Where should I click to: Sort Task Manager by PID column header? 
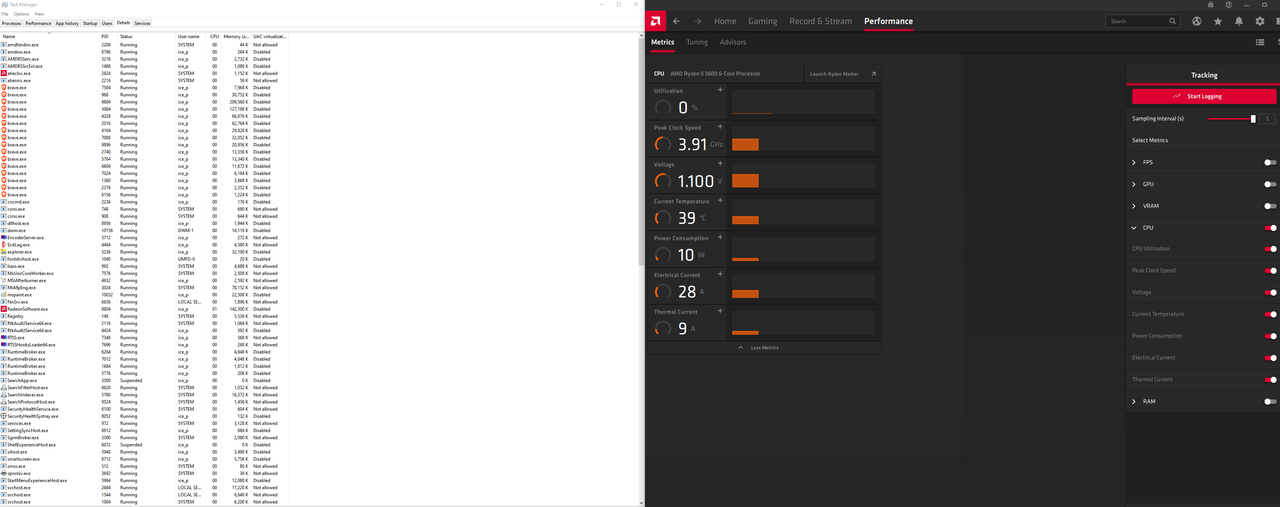(109, 36)
